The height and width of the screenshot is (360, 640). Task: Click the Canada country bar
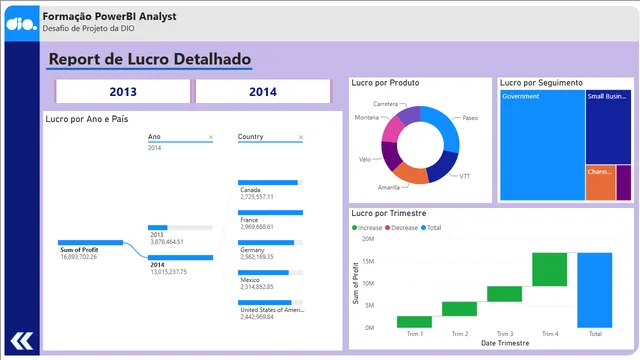(x=270, y=182)
